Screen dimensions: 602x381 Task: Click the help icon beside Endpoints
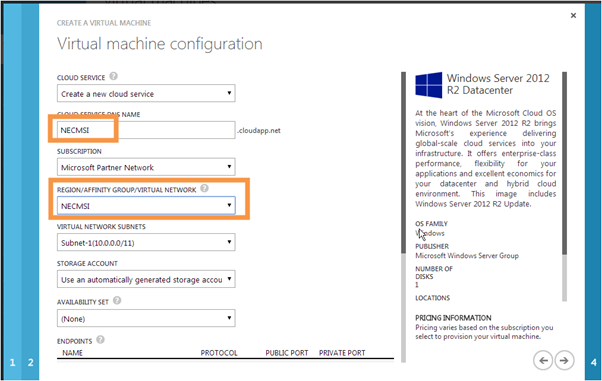click(x=100, y=340)
